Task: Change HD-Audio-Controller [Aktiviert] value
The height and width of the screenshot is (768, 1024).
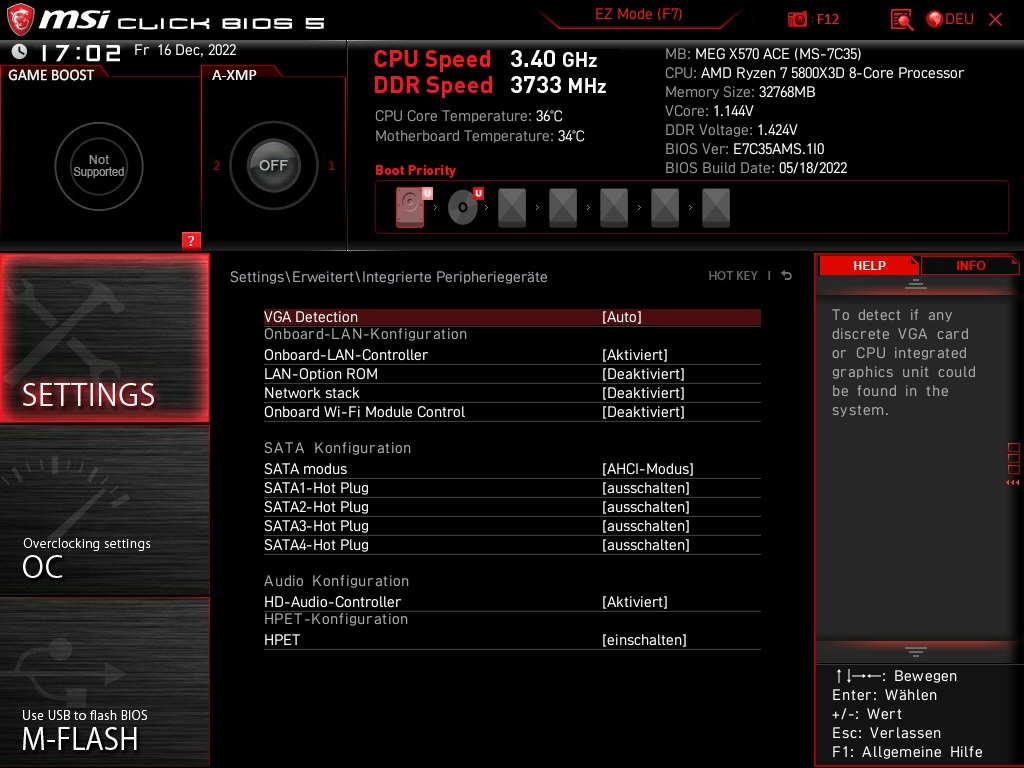Action: 635,601
